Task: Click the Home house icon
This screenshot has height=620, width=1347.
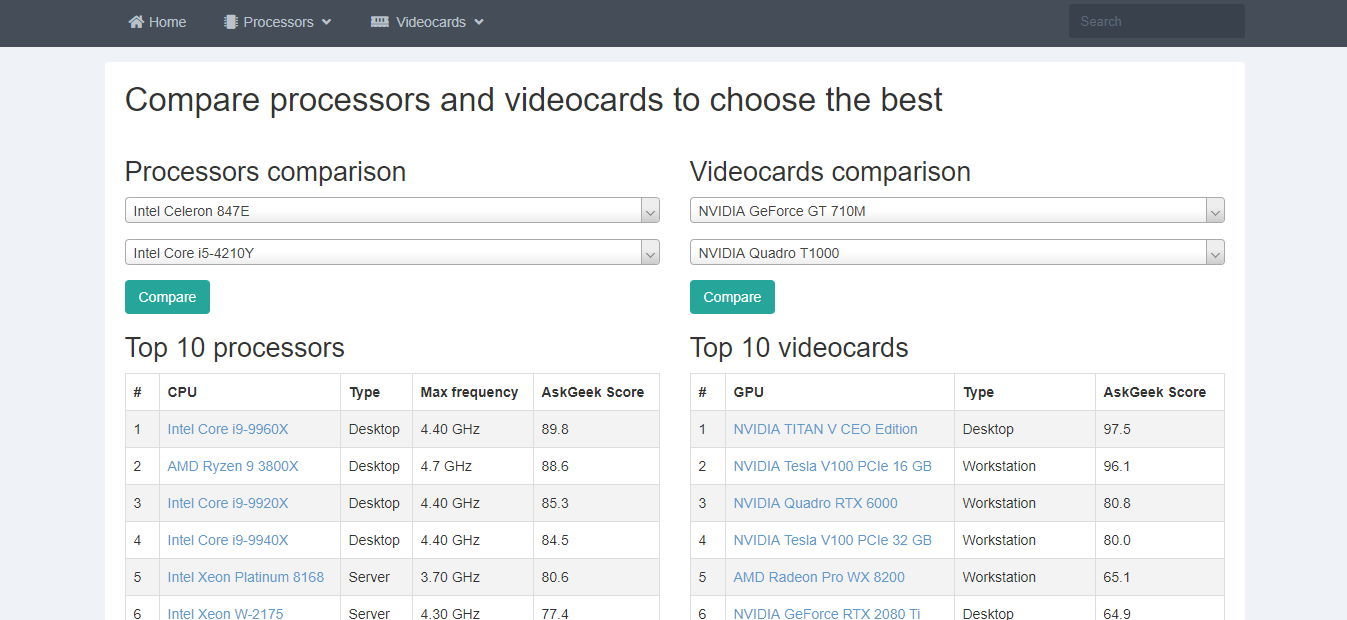Action: coord(136,22)
